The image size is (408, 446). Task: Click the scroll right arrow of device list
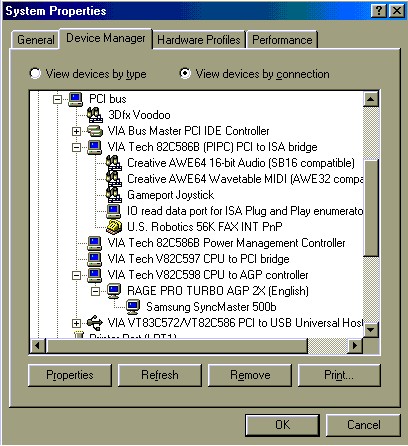coord(355,346)
